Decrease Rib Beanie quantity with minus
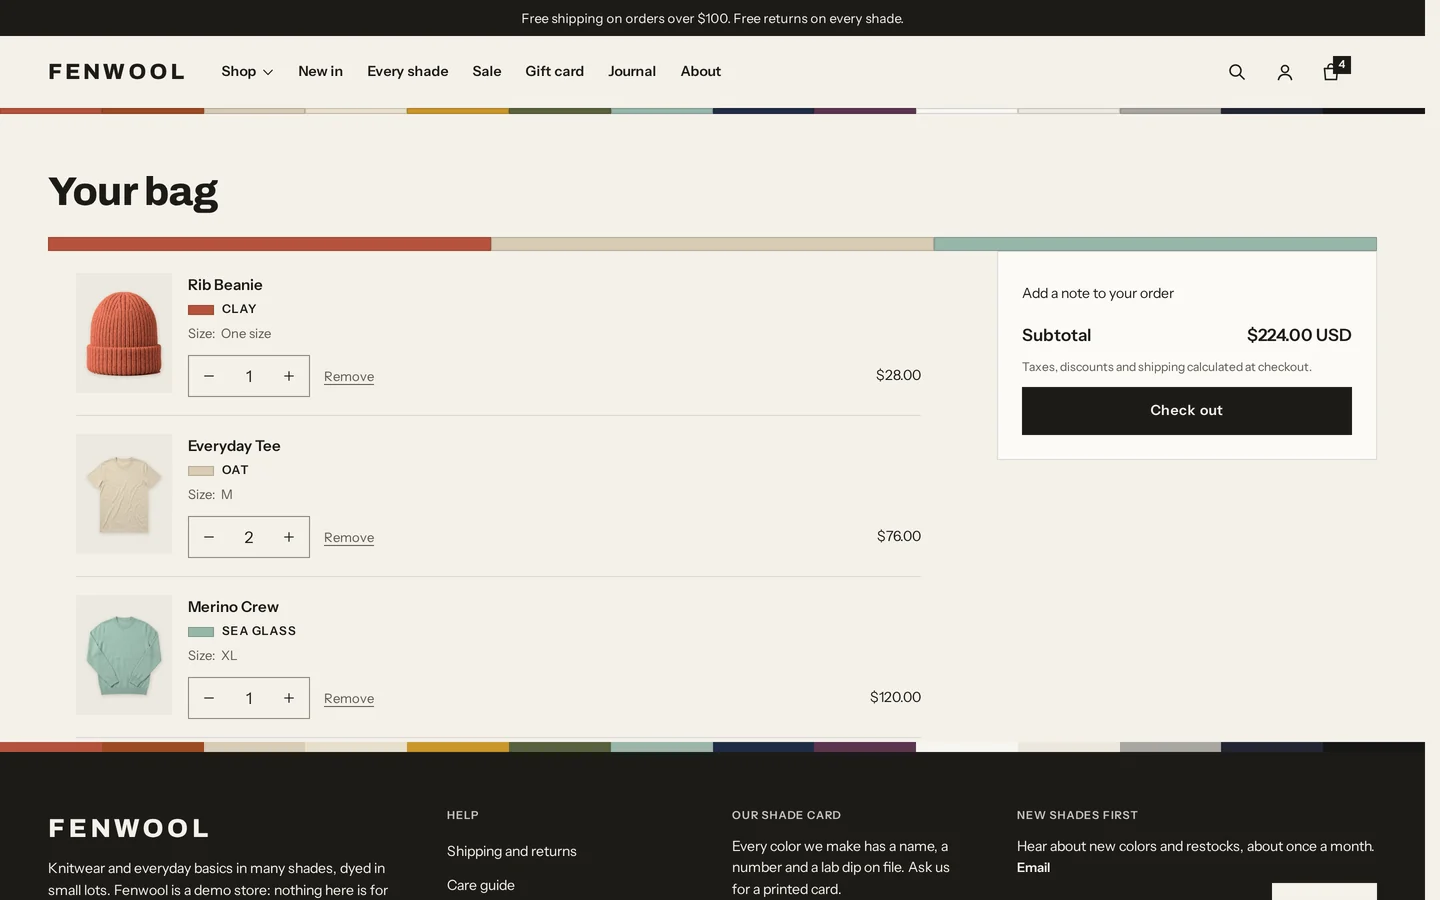Screen dimensions: 1440x900 click(209, 376)
